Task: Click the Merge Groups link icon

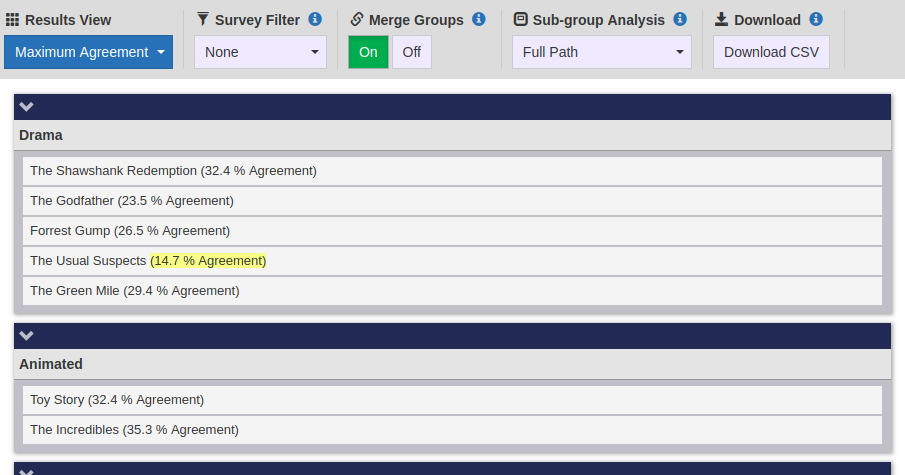Action: tap(357, 20)
